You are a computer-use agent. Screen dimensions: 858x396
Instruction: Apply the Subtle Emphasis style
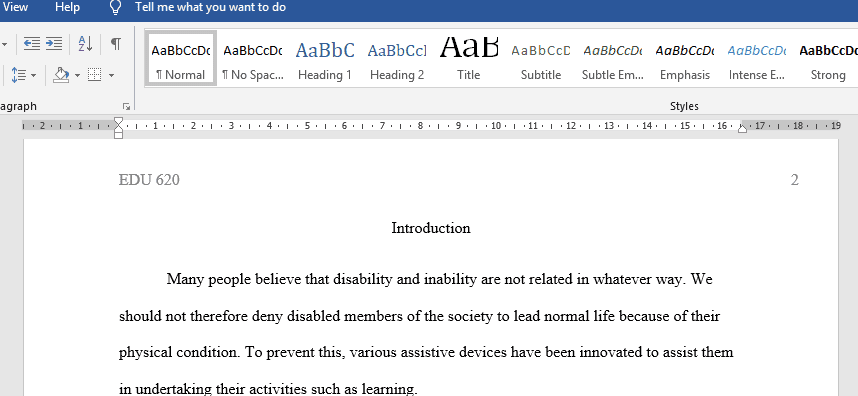(x=613, y=59)
